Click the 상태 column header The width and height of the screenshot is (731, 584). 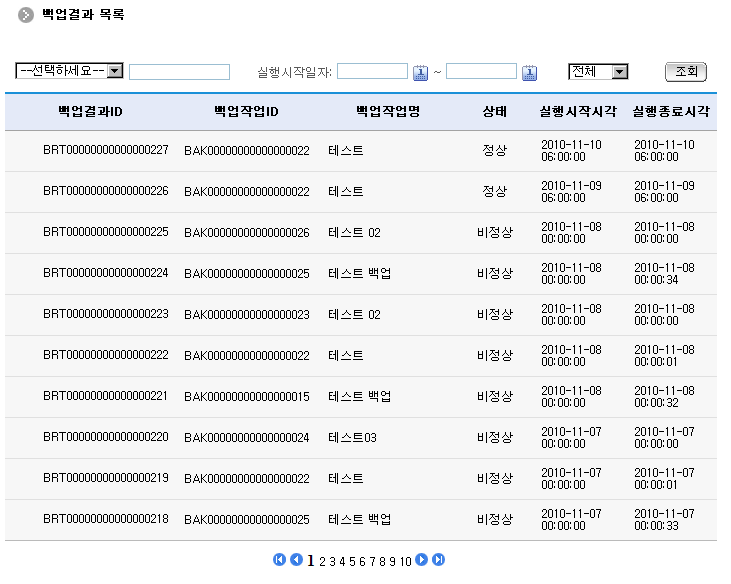click(494, 111)
